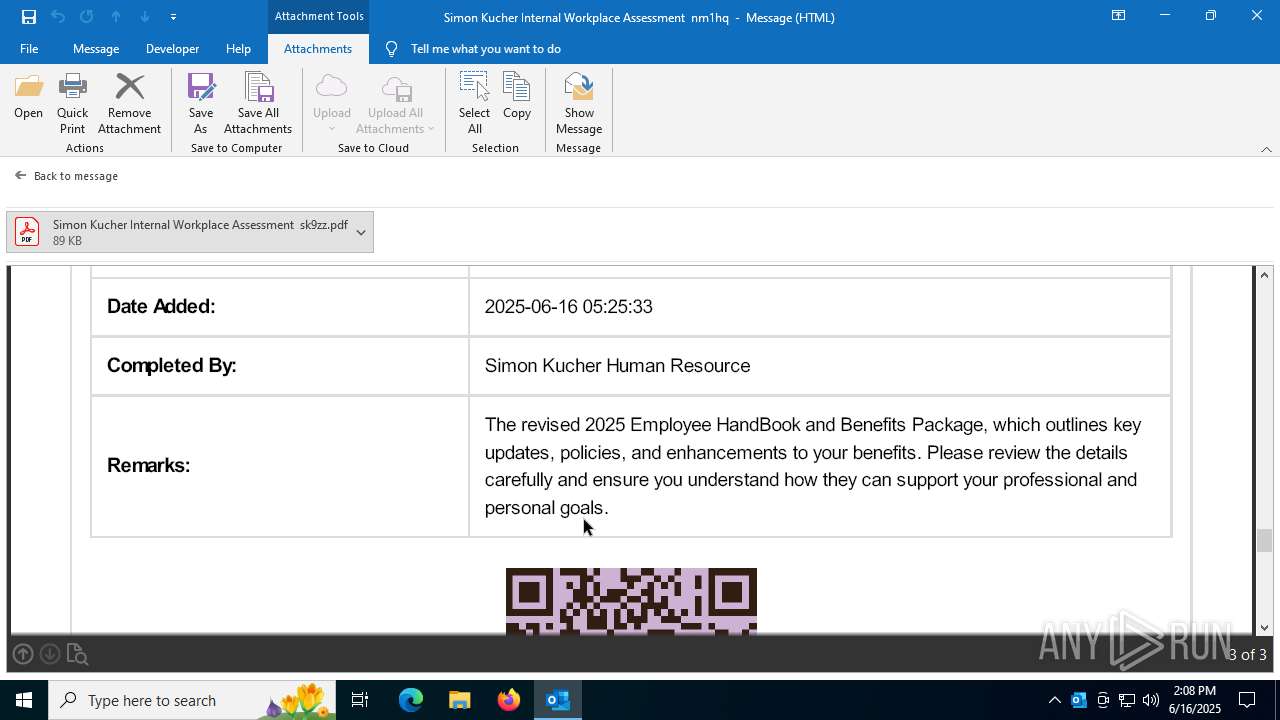Click the Remarks paragraph about Employee HandBook
Image resolution: width=1280 pixels, height=720 pixels.
click(812, 466)
